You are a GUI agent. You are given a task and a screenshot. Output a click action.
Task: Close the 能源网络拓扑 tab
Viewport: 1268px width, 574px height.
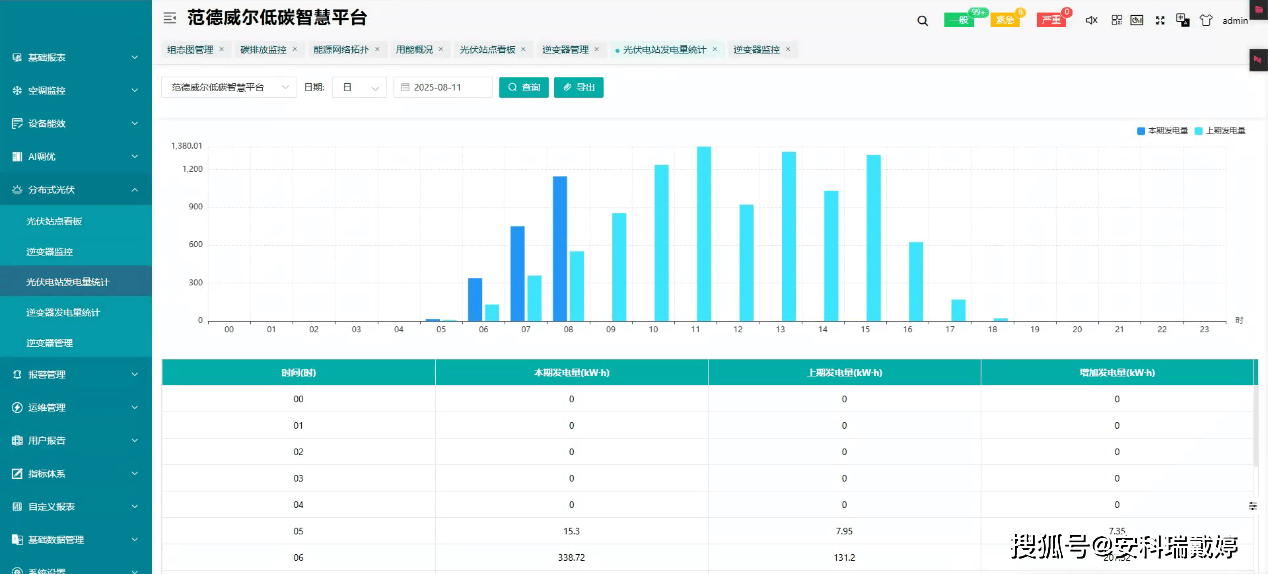coord(377,49)
